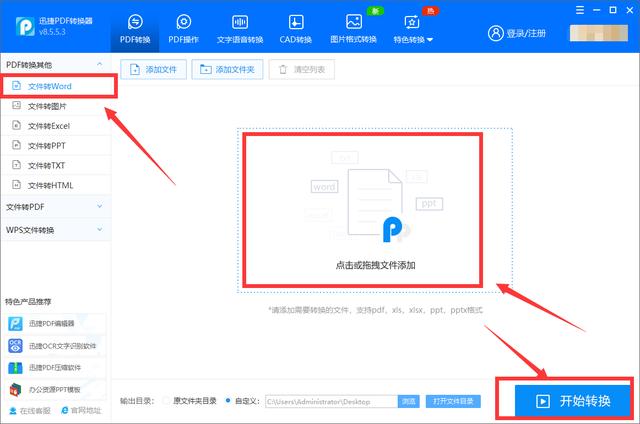This screenshot has width=640, height=424.
Task: Open the PDF转换 tab
Action: point(135,29)
